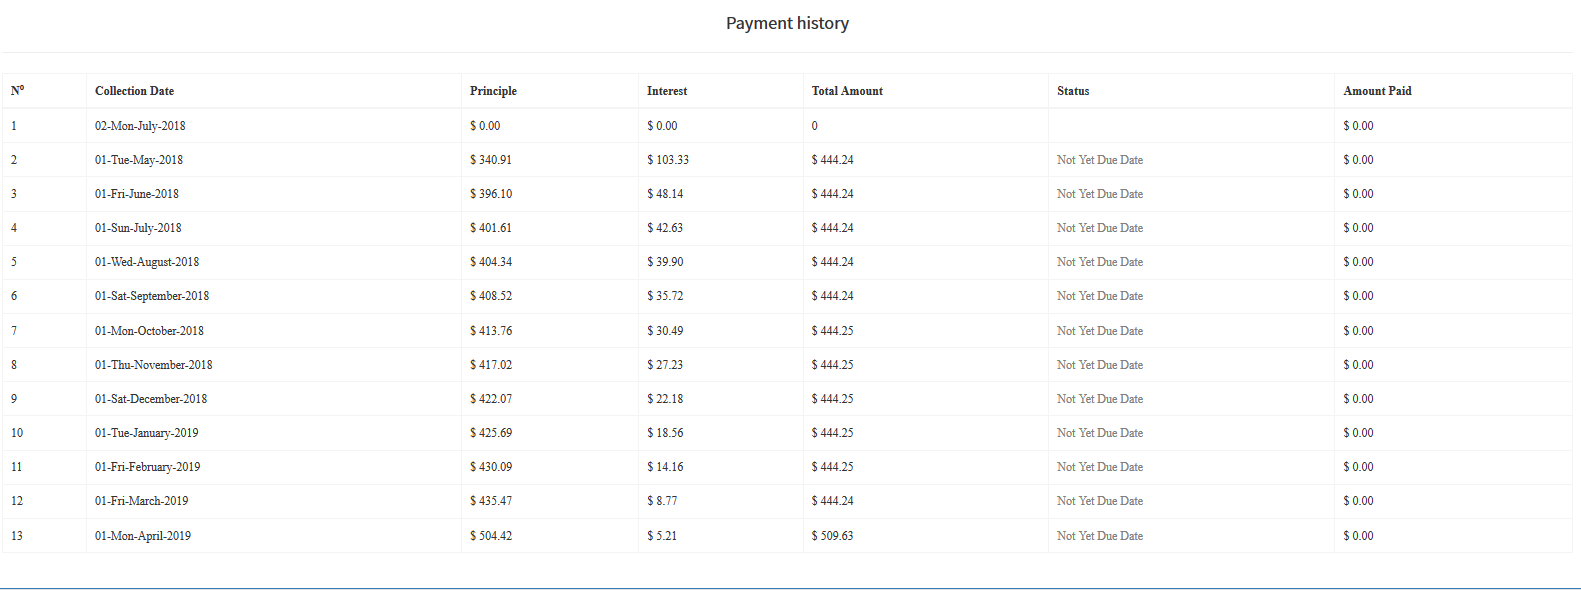Click the Amount Paid column header

click(x=1377, y=91)
